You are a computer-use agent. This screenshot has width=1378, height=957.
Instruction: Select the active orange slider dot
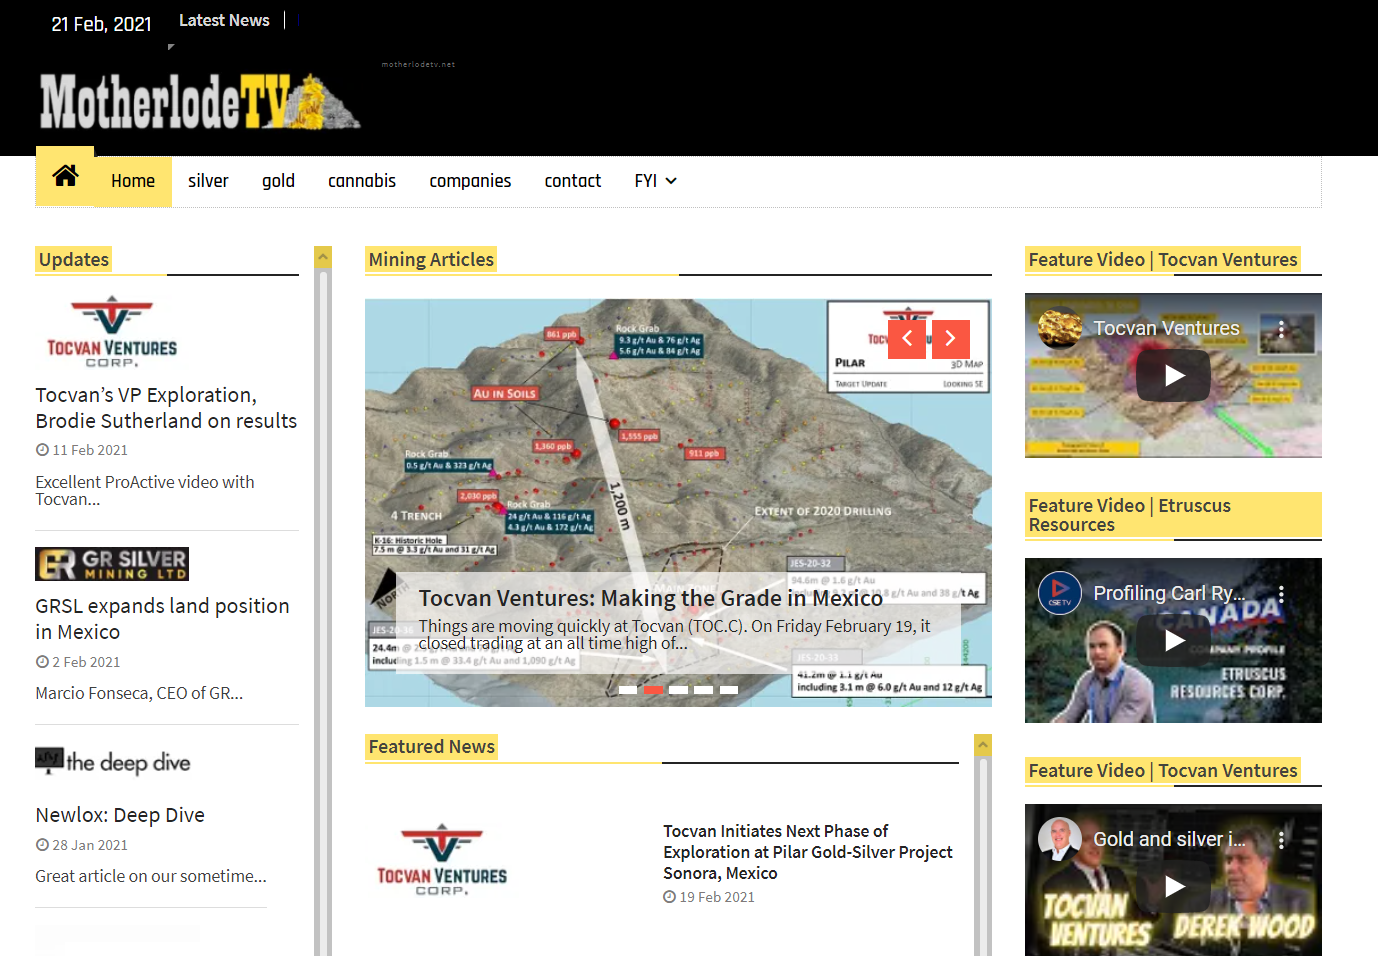[x=653, y=690]
